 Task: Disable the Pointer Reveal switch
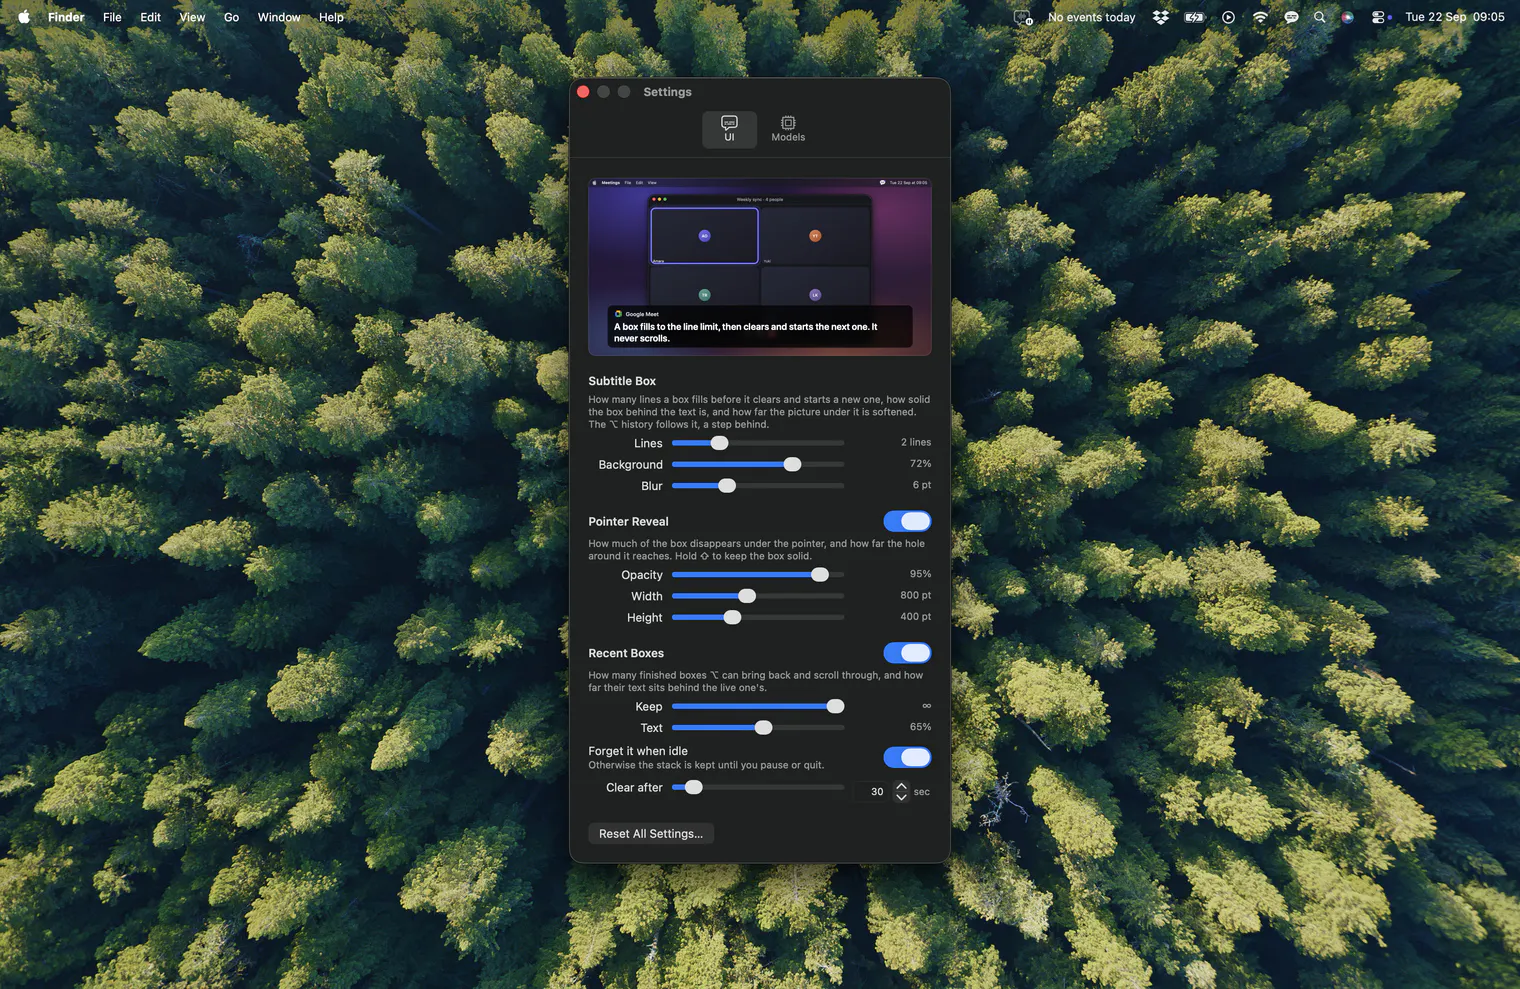pyautogui.click(x=907, y=521)
